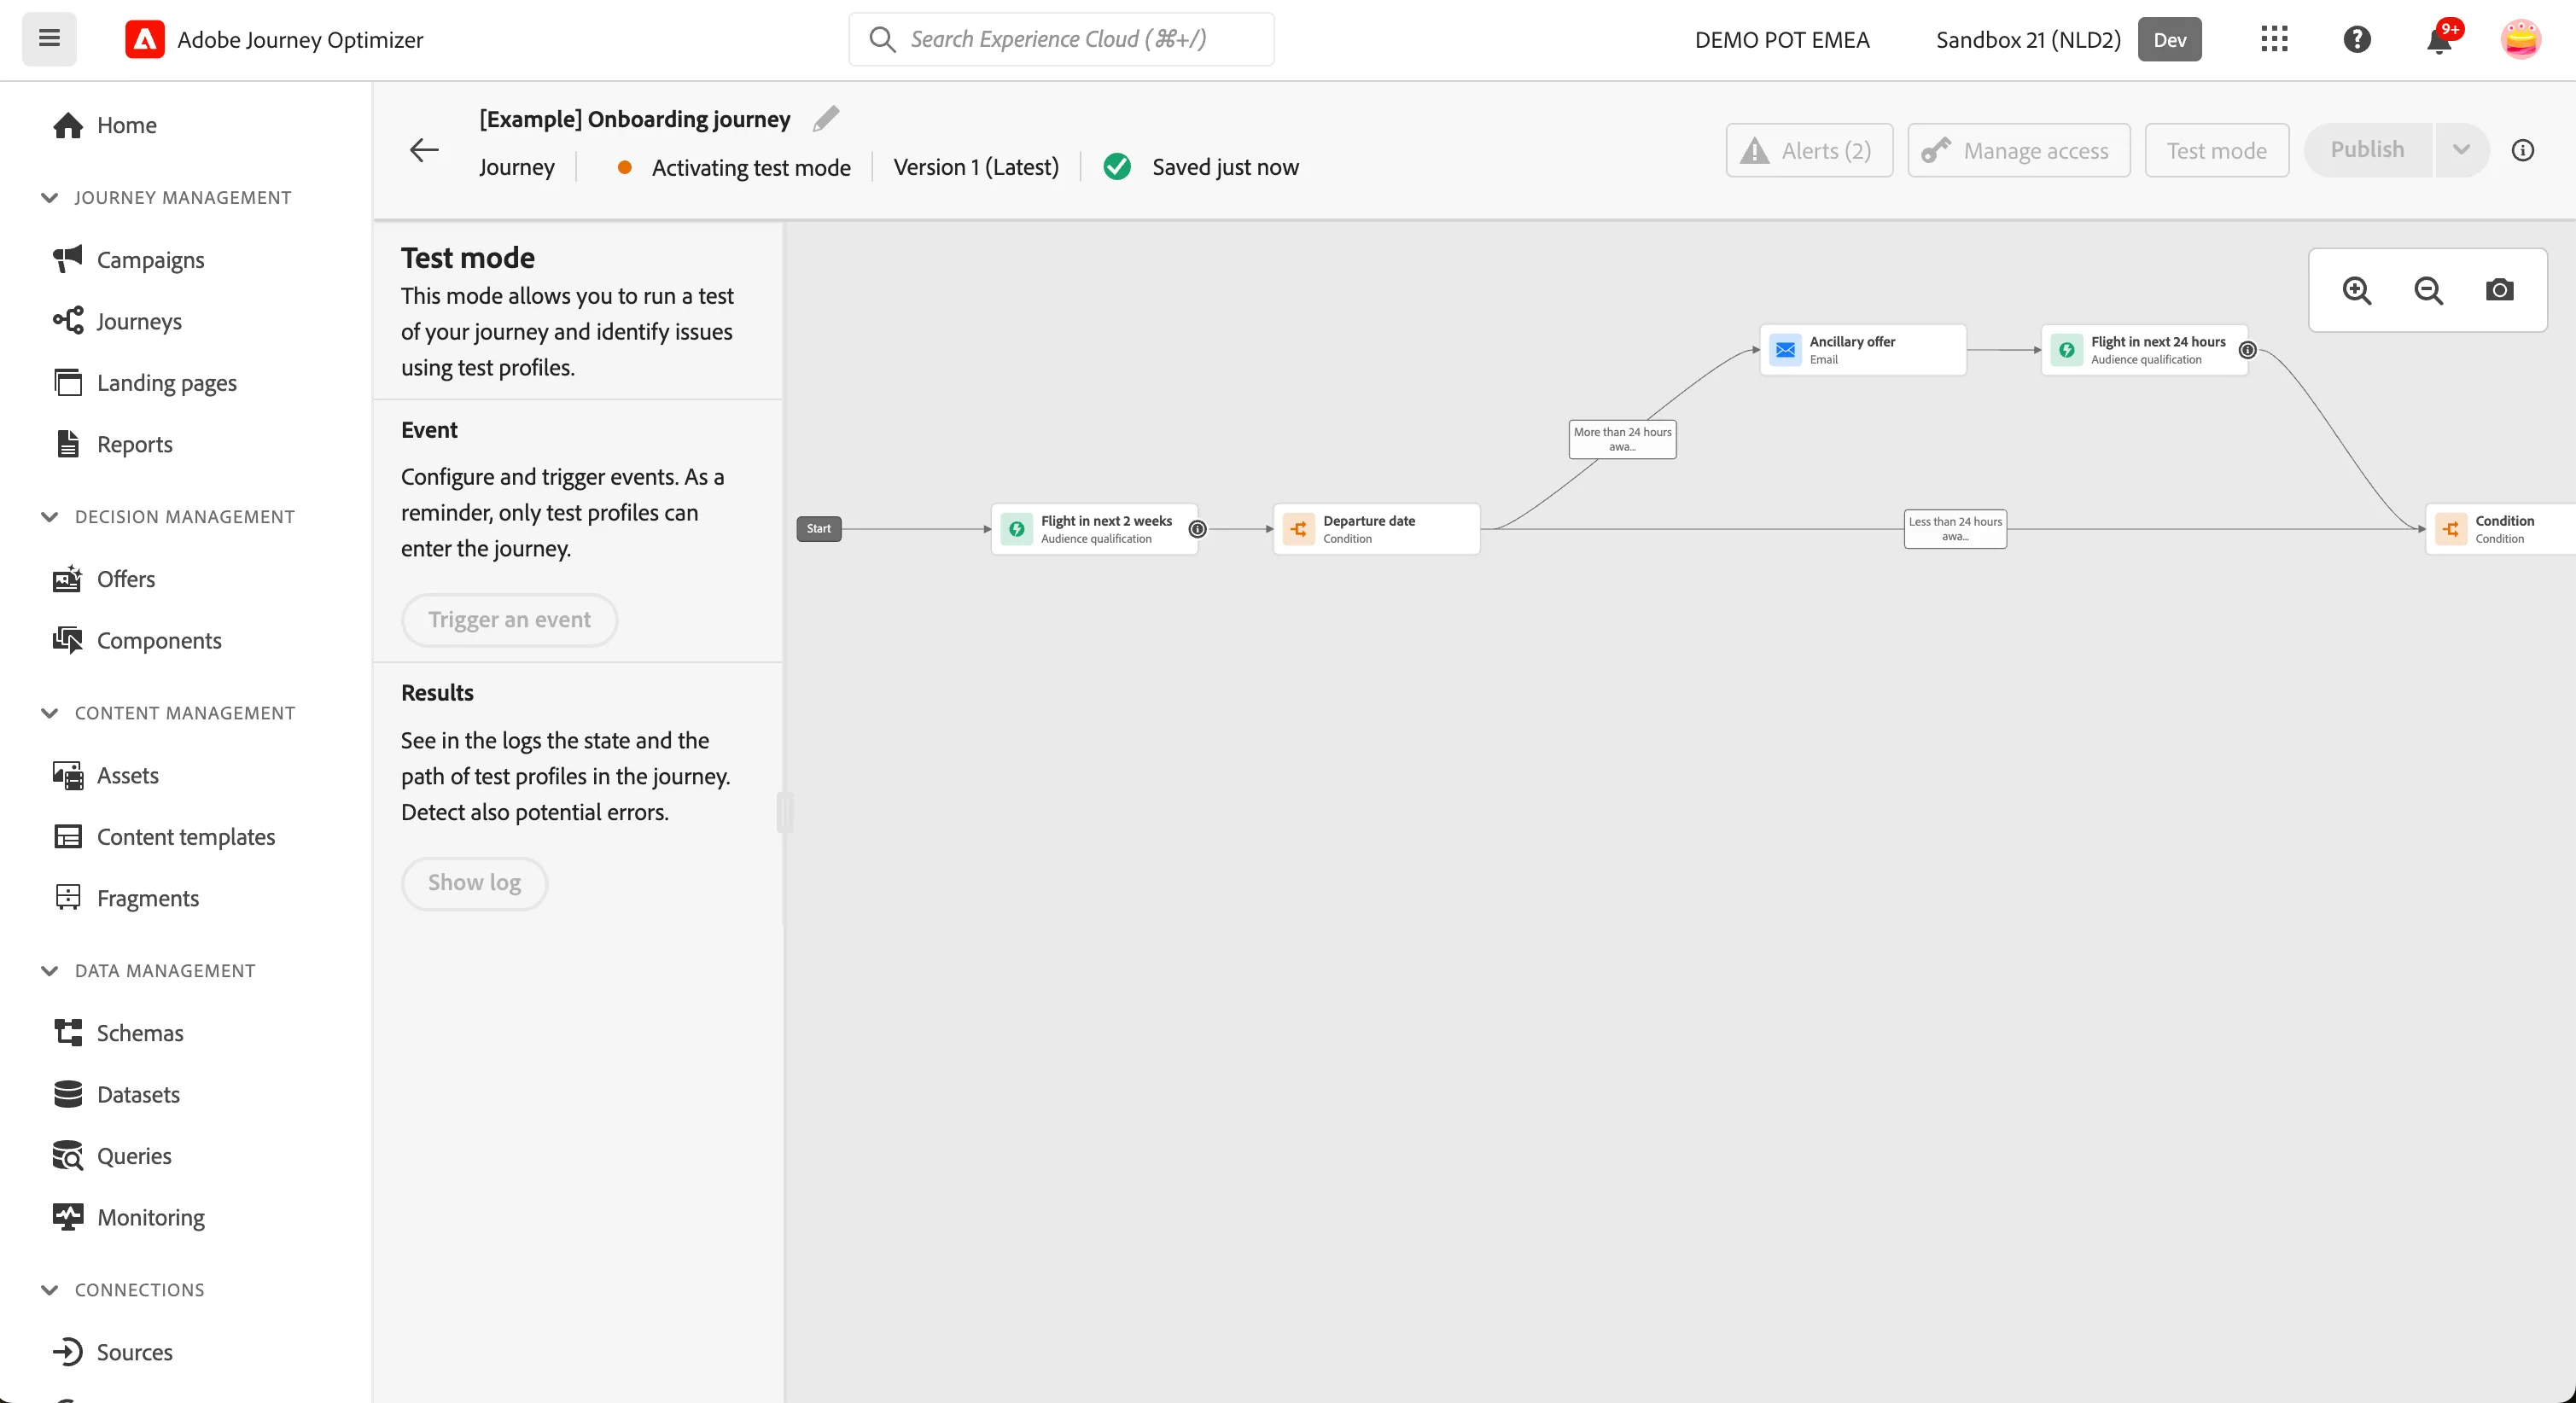The height and width of the screenshot is (1403, 2576).
Task: Open journey info icon next to Publish
Action: click(2523, 150)
